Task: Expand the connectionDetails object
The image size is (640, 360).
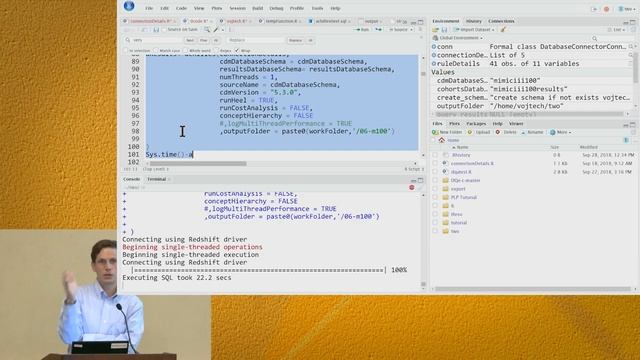Action: (x=434, y=55)
